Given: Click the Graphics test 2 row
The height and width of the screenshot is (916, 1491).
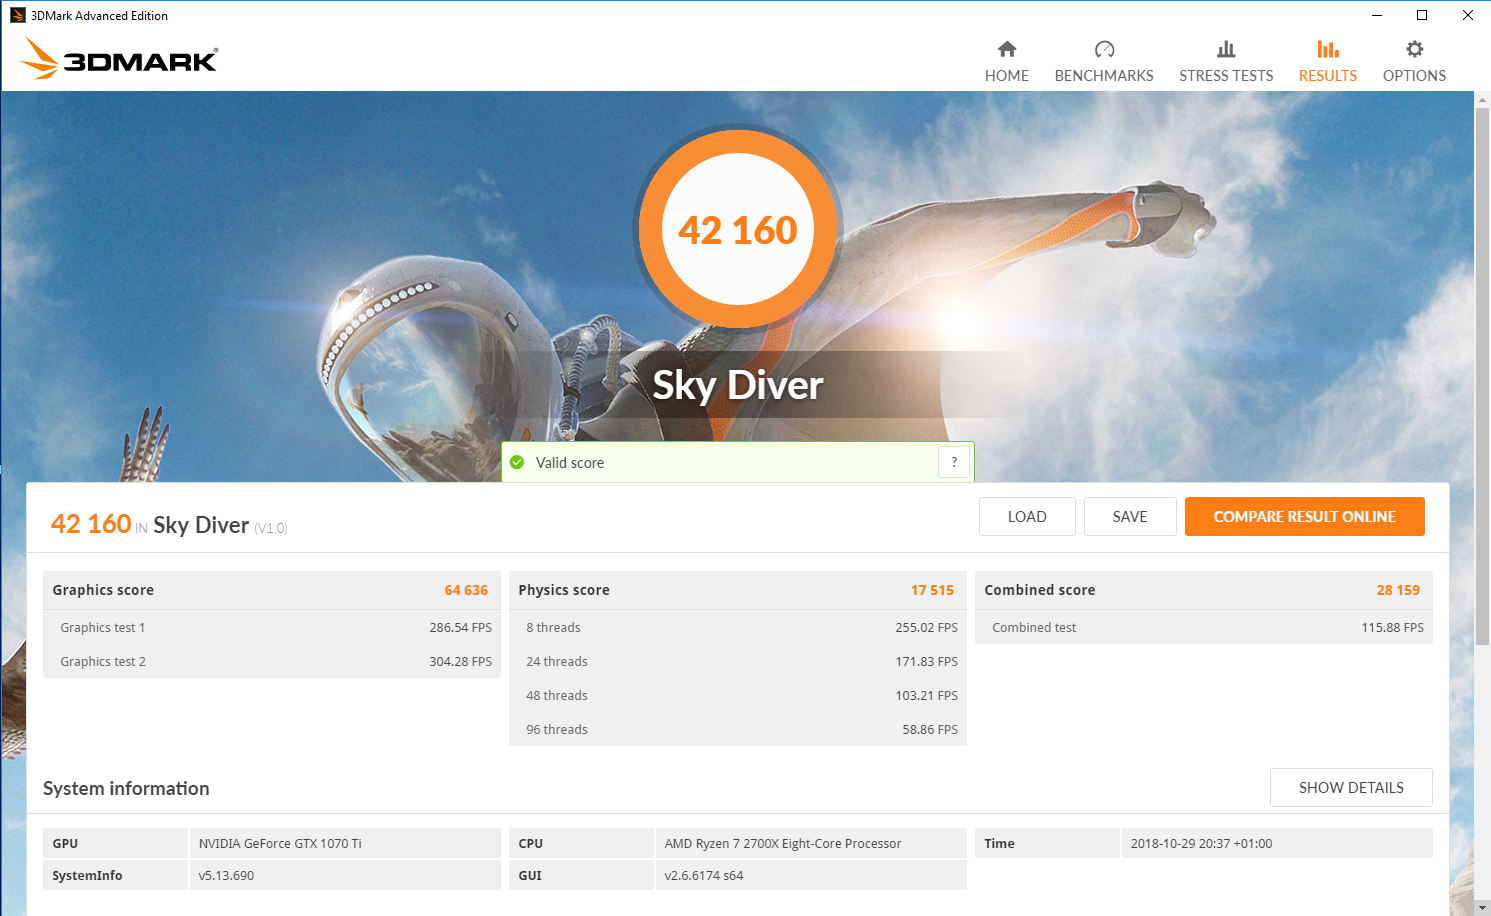Looking at the screenshot, I should click(x=272, y=662).
